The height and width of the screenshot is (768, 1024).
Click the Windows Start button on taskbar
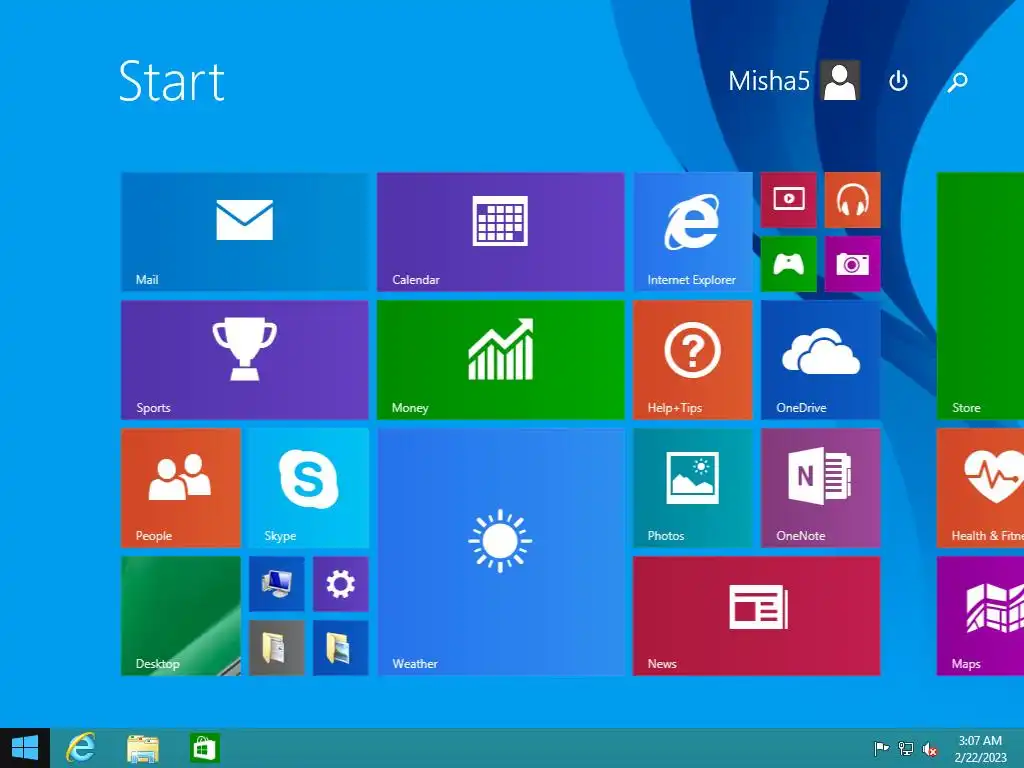click(x=25, y=748)
